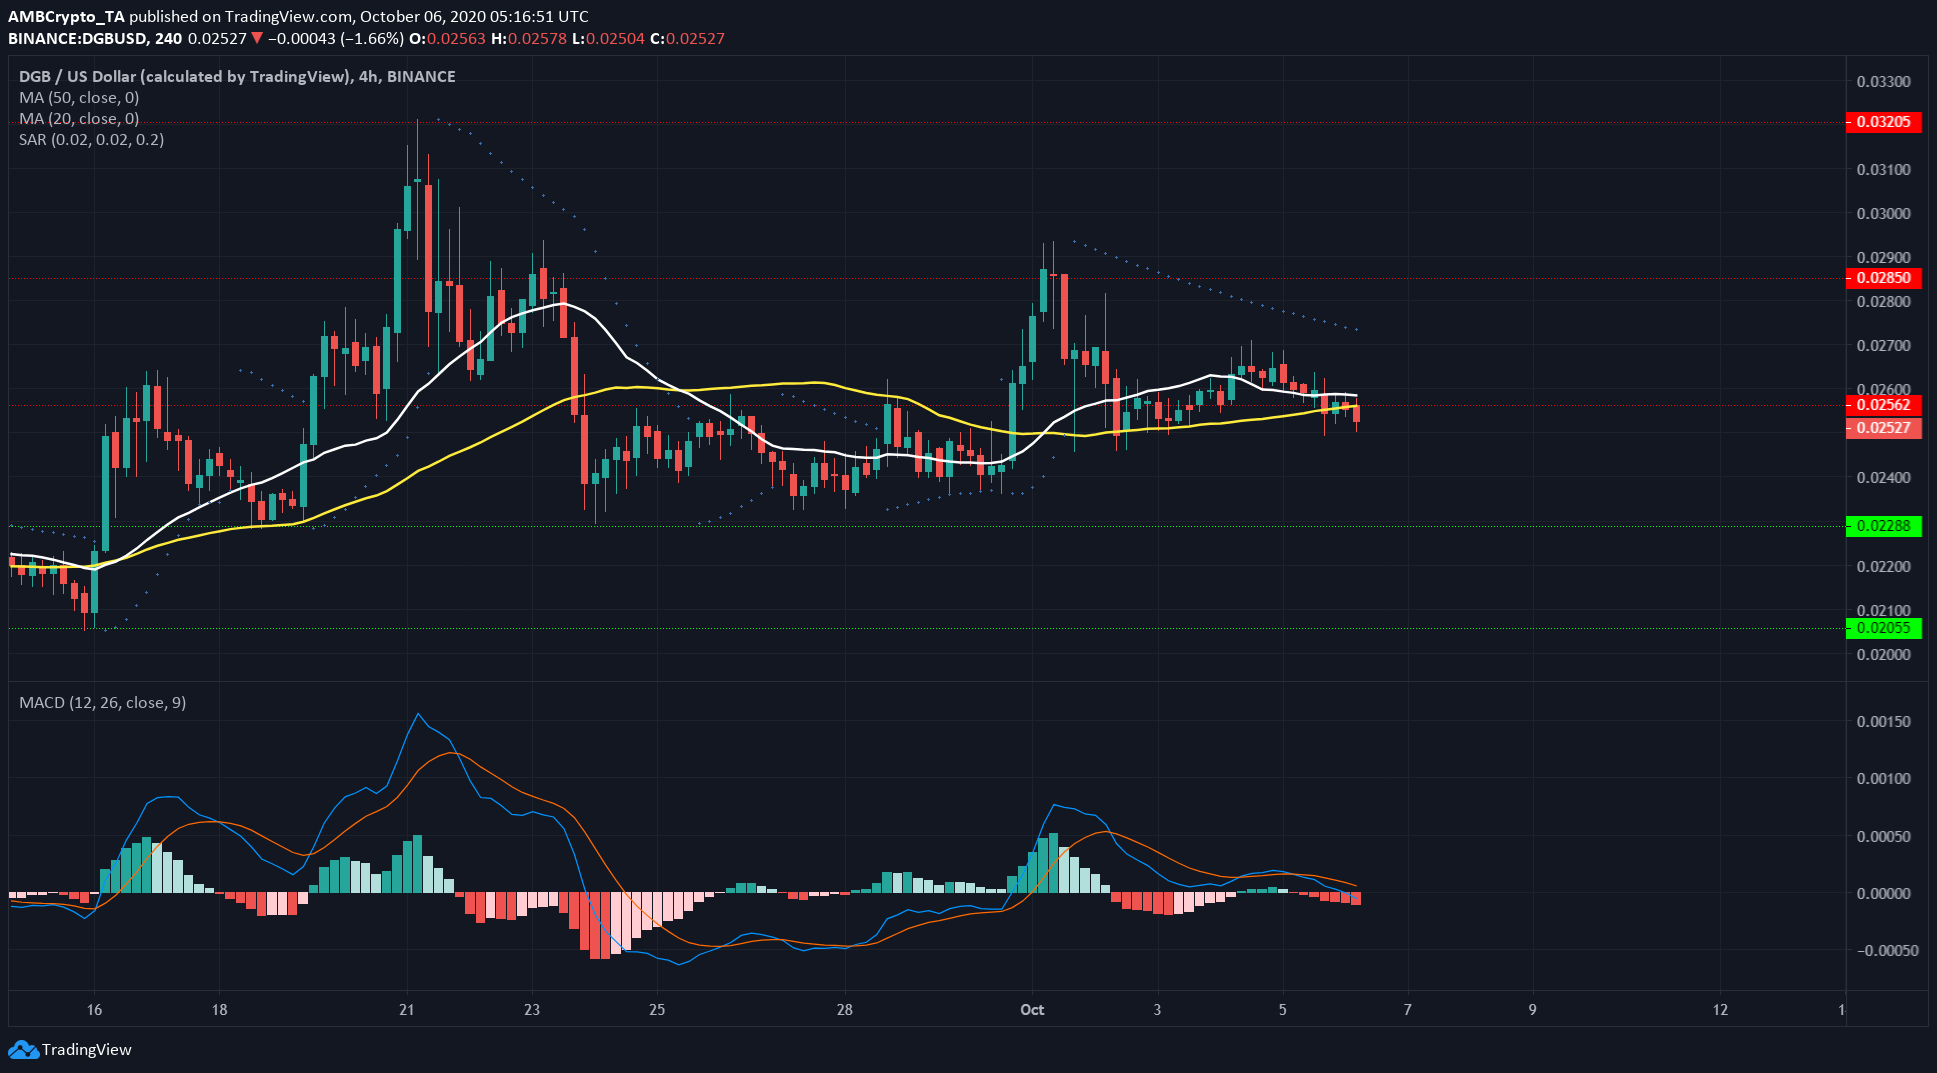The image size is (1937, 1073).
Task: Click the 0.00150 MACD axis label
Action: (x=1883, y=721)
